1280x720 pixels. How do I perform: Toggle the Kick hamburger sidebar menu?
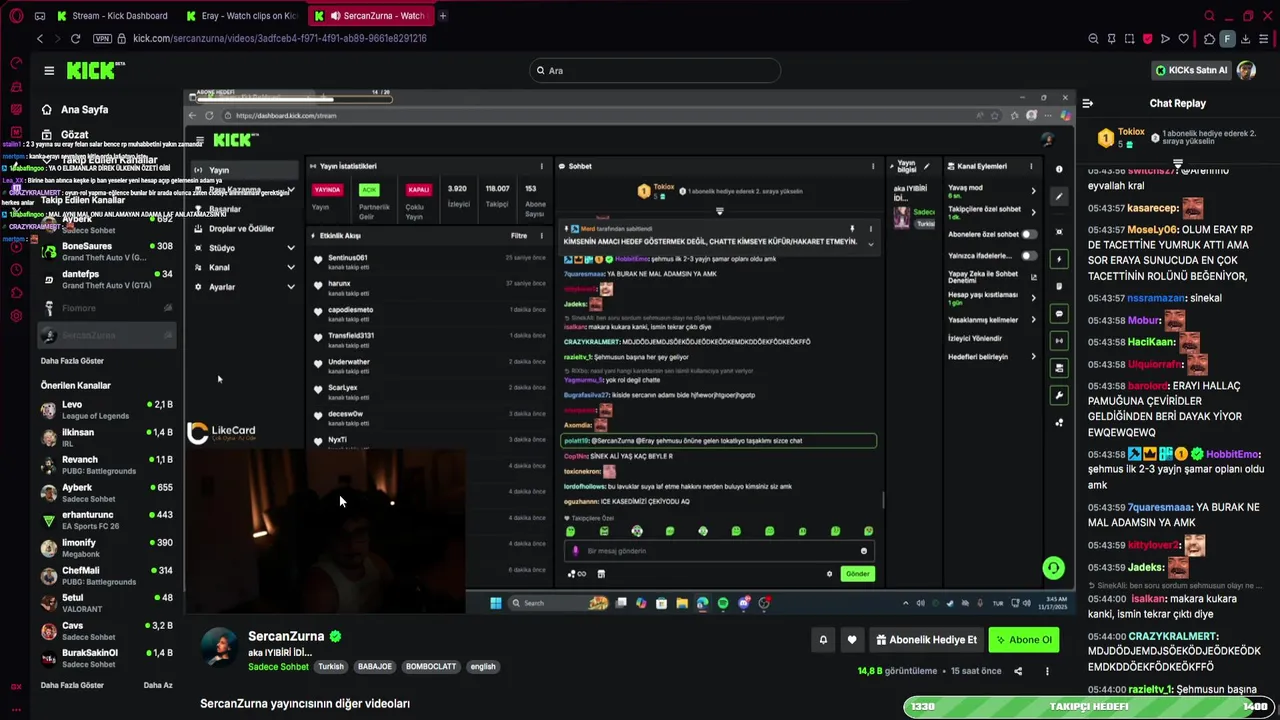(x=49, y=71)
